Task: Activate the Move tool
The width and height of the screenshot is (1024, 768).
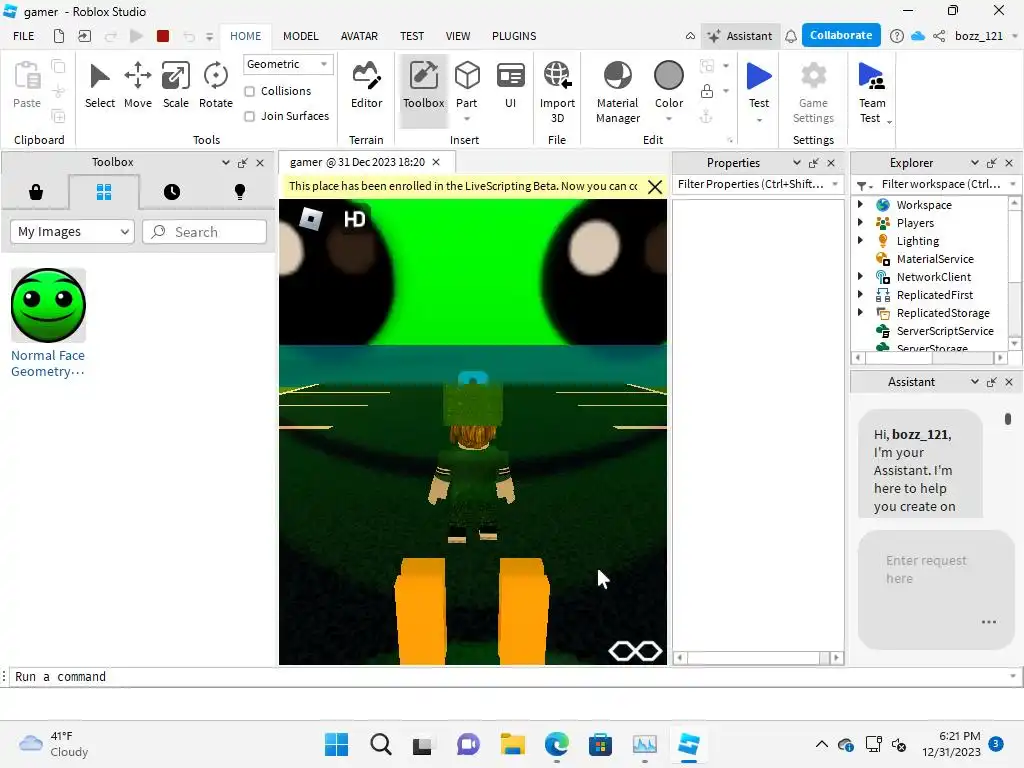Action: [x=137, y=86]
